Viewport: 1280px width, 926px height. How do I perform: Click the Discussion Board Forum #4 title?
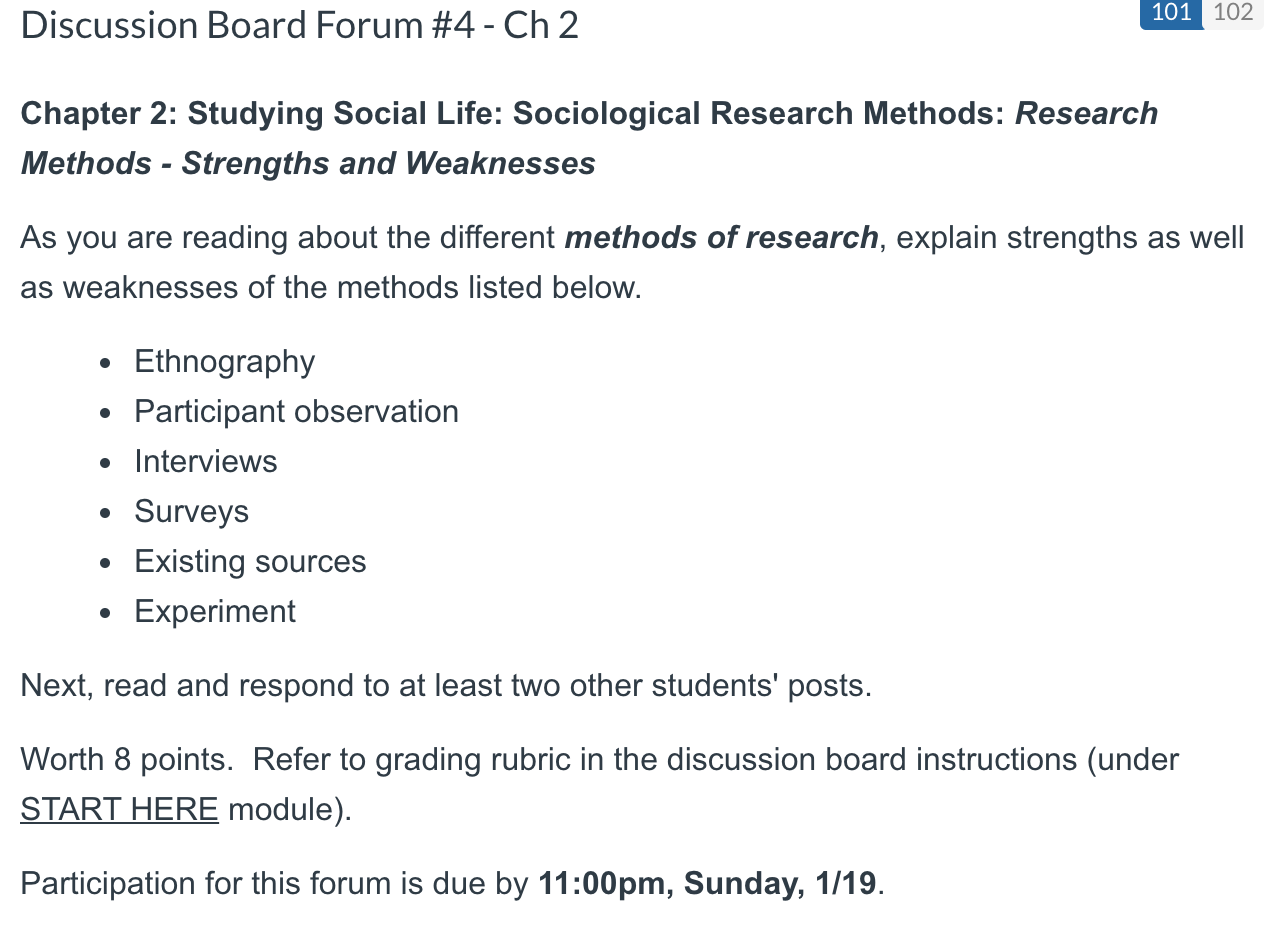click(x=299, y=26)
